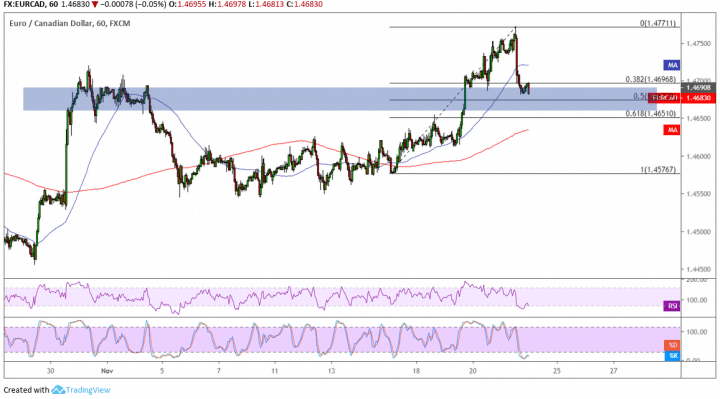Click the red down-arrow price change indicator
720x399 pixels.
(95, 5)
